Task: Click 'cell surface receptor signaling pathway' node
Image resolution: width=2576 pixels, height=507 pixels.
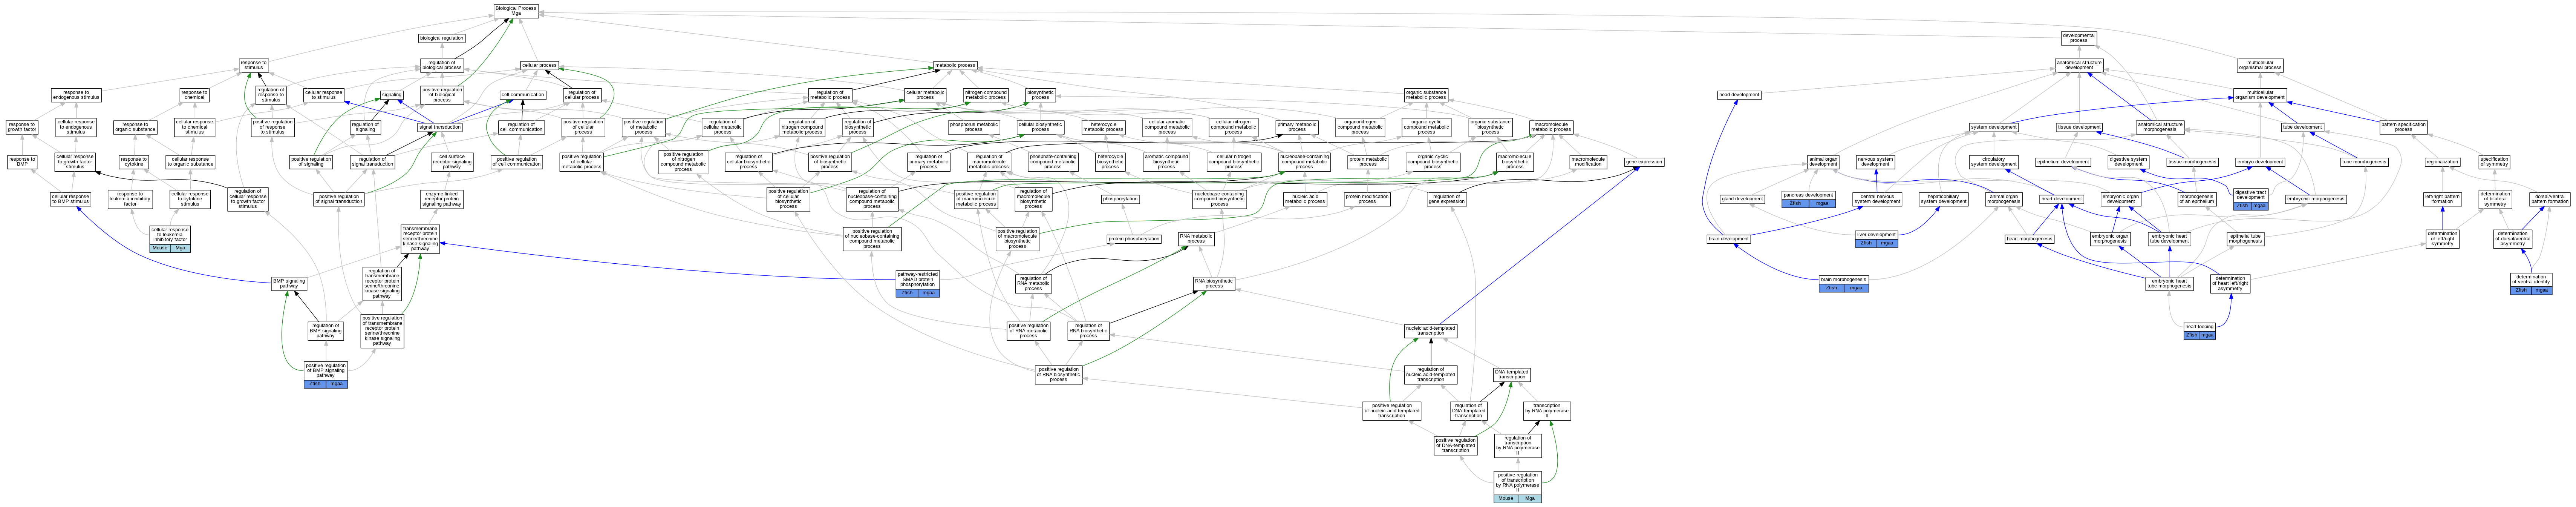Action: click(x=452, y=162)
